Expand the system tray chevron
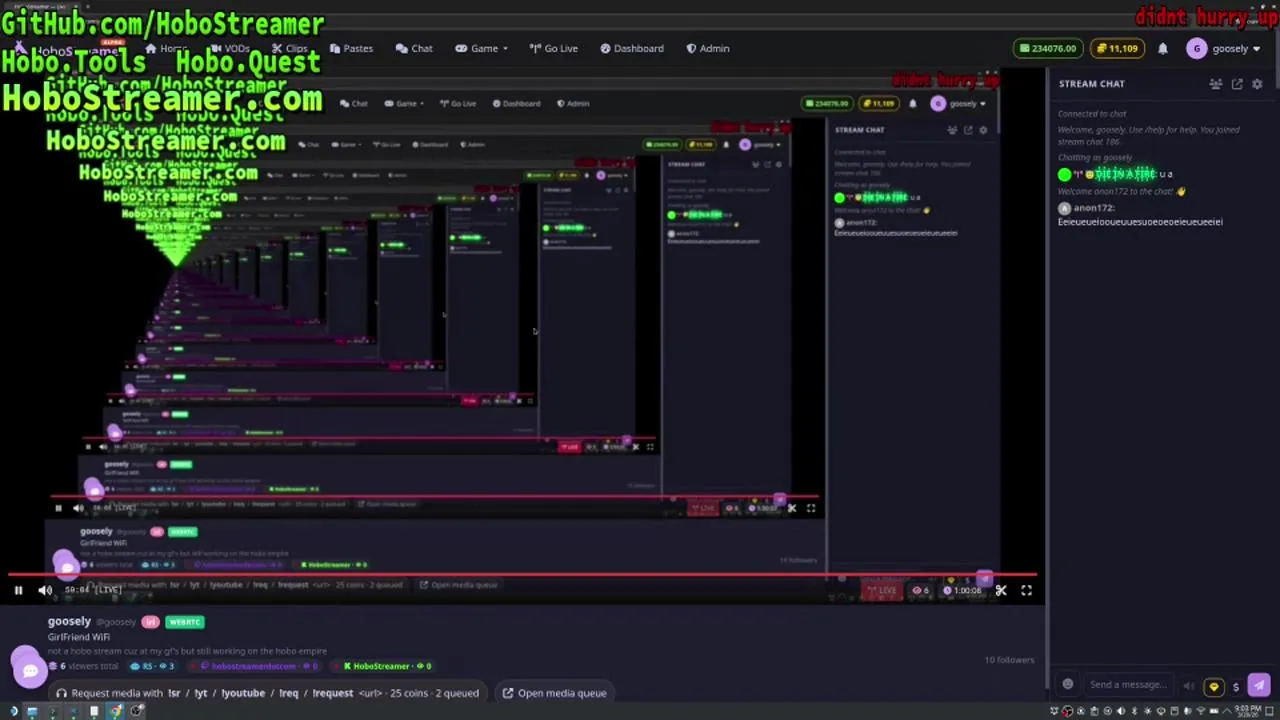 click(x=1227, y=711)
